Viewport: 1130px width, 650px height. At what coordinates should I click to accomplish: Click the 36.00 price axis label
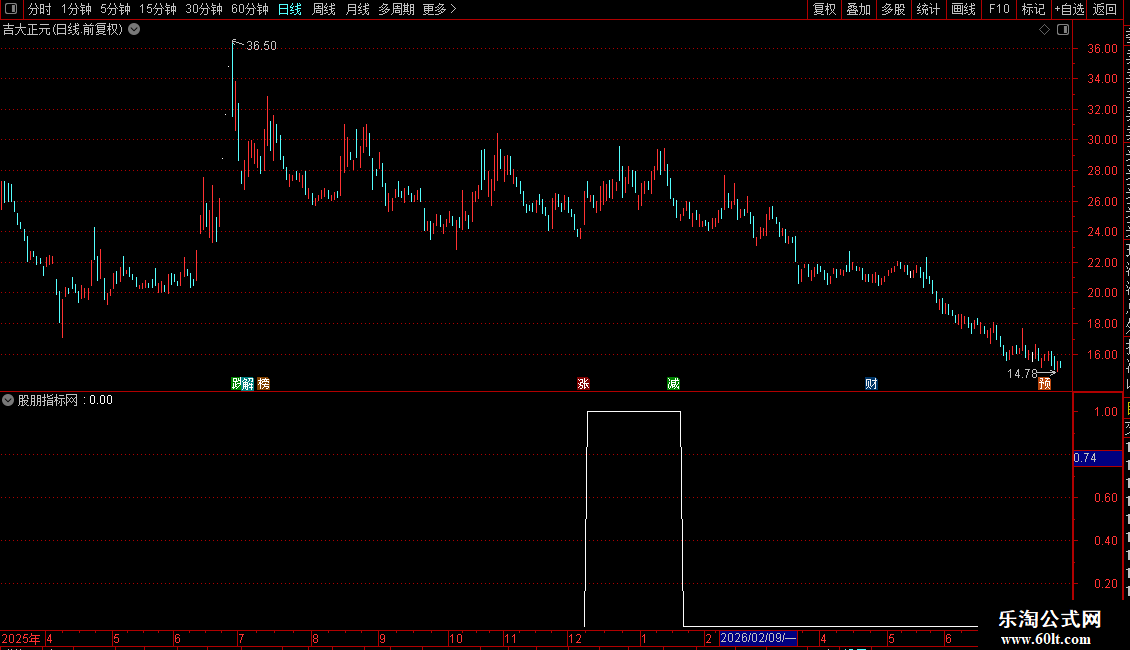point(1102,48)
